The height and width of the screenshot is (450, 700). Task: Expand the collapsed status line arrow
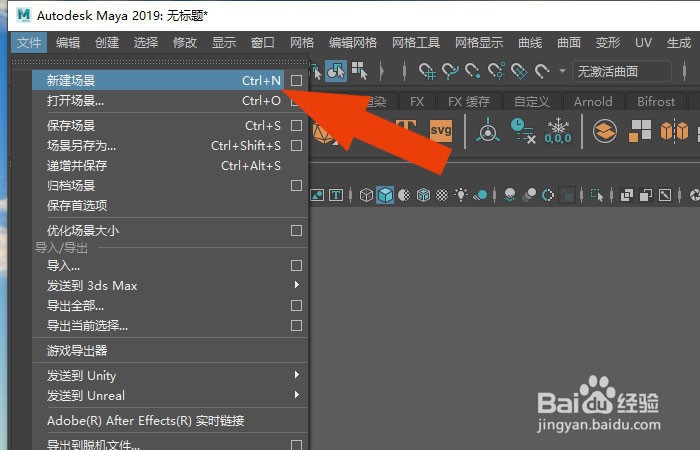(381, 71)
